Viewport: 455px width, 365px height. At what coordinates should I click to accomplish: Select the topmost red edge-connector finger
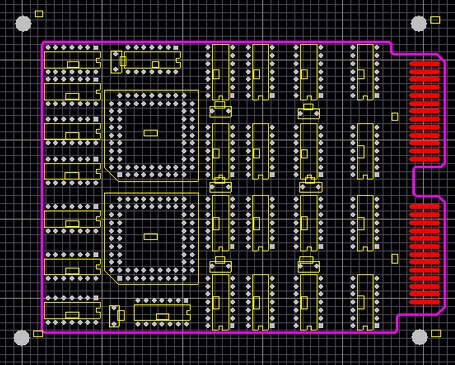(425, 64)
